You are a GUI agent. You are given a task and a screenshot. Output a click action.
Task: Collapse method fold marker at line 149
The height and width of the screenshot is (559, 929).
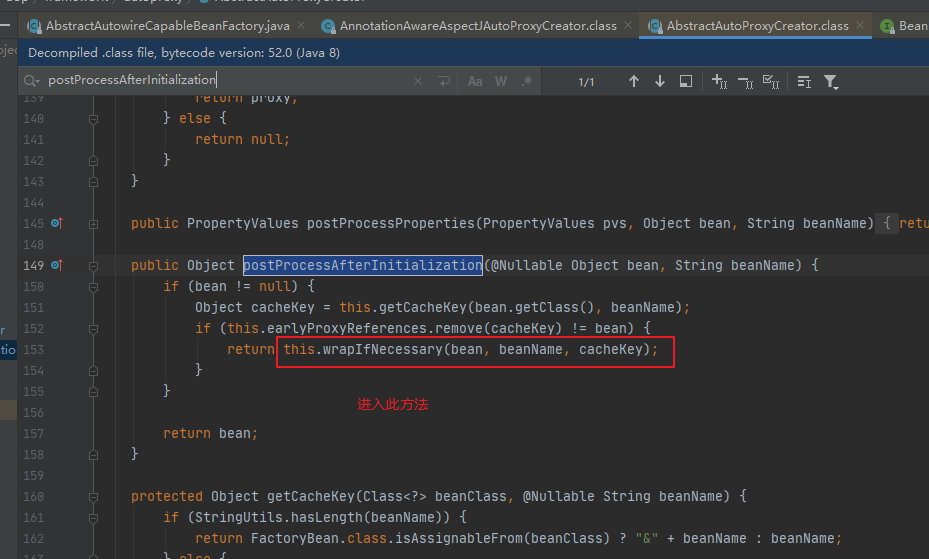coord(93,266)
